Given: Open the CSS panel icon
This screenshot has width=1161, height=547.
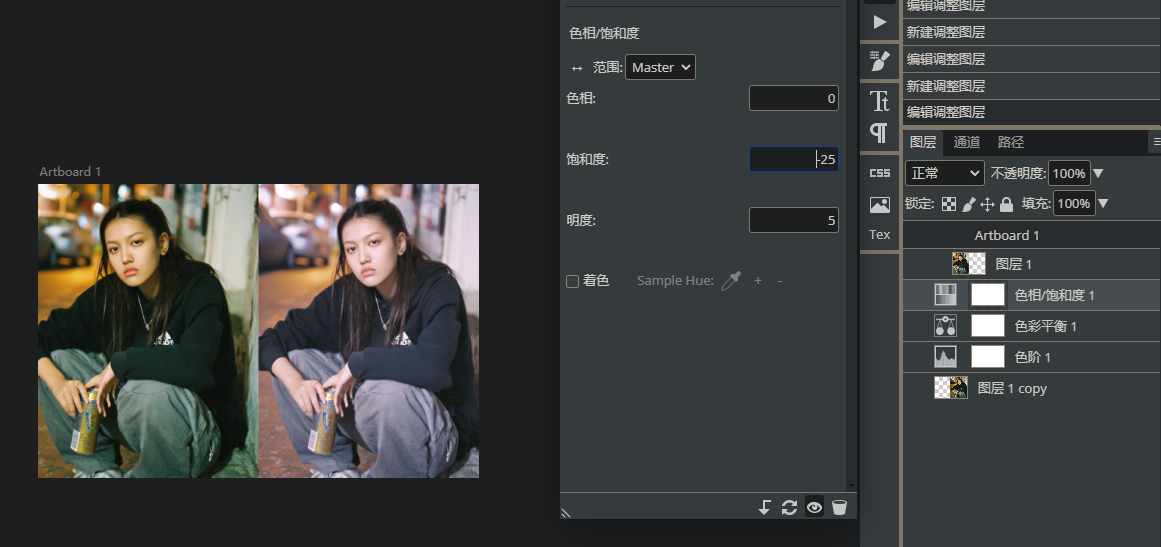Looking at the screenshot, I should pos(880,173).
